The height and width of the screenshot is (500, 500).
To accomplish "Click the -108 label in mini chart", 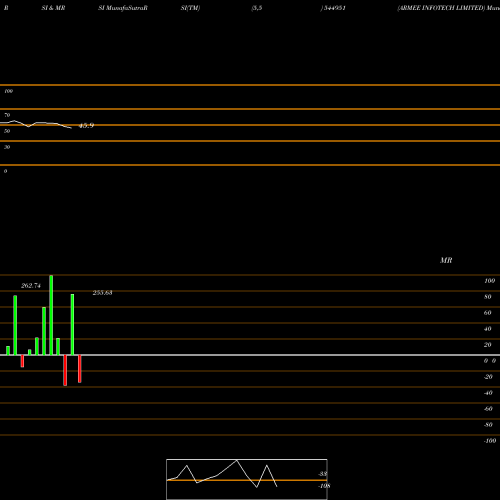I will coord(324,486).
